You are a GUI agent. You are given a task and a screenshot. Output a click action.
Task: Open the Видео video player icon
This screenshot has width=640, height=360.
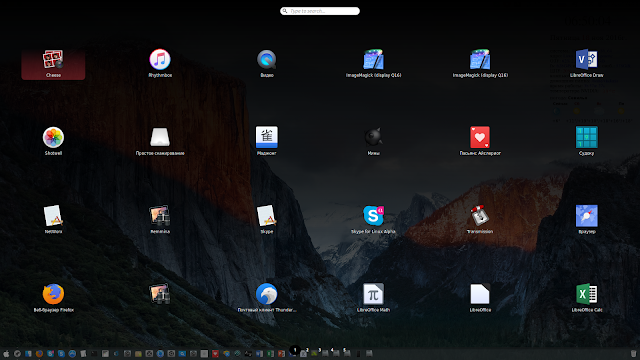(267, 60)
